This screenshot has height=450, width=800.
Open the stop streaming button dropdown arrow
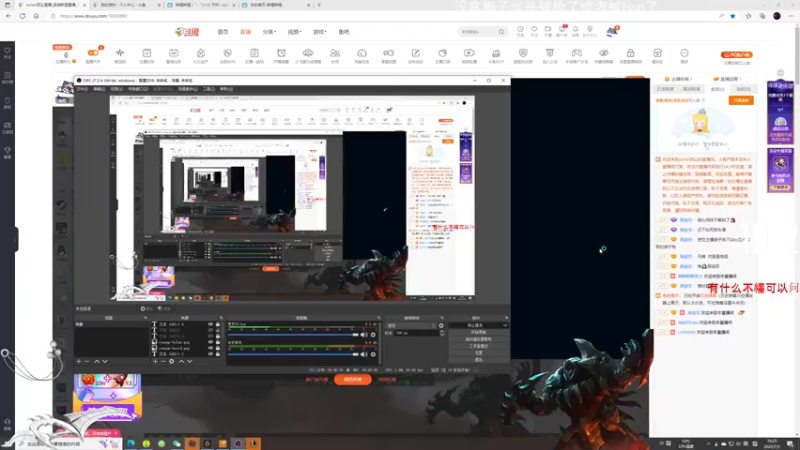pyautogui.click(x=505, y=326)
